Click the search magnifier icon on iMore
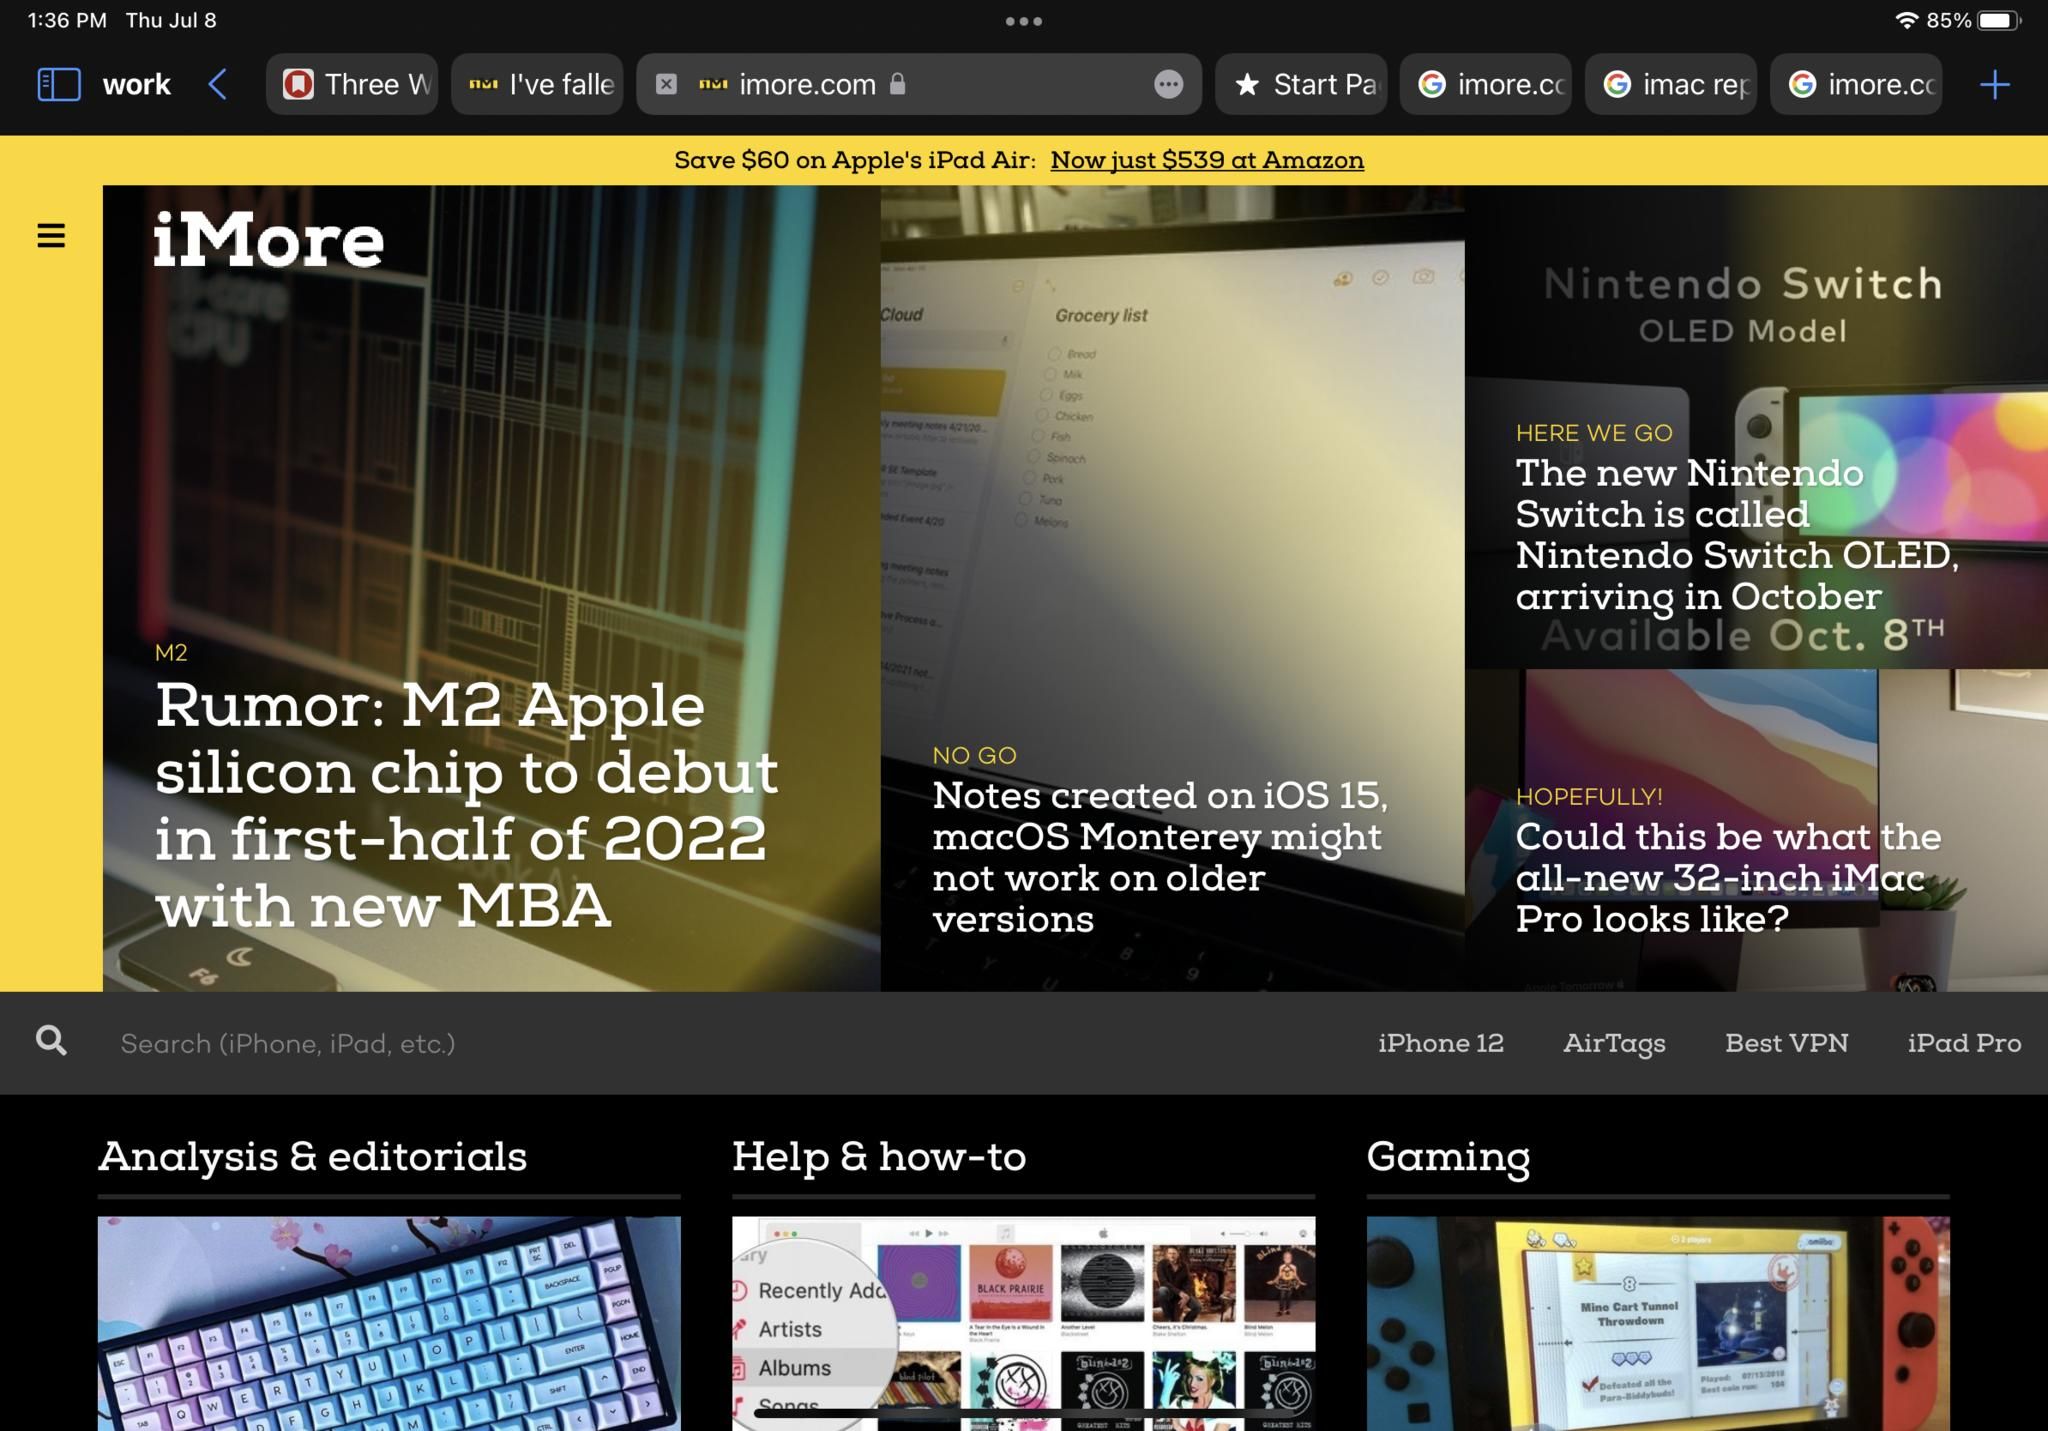The height and width of the screenshot is (1431, 2048). pos(52,1041)
